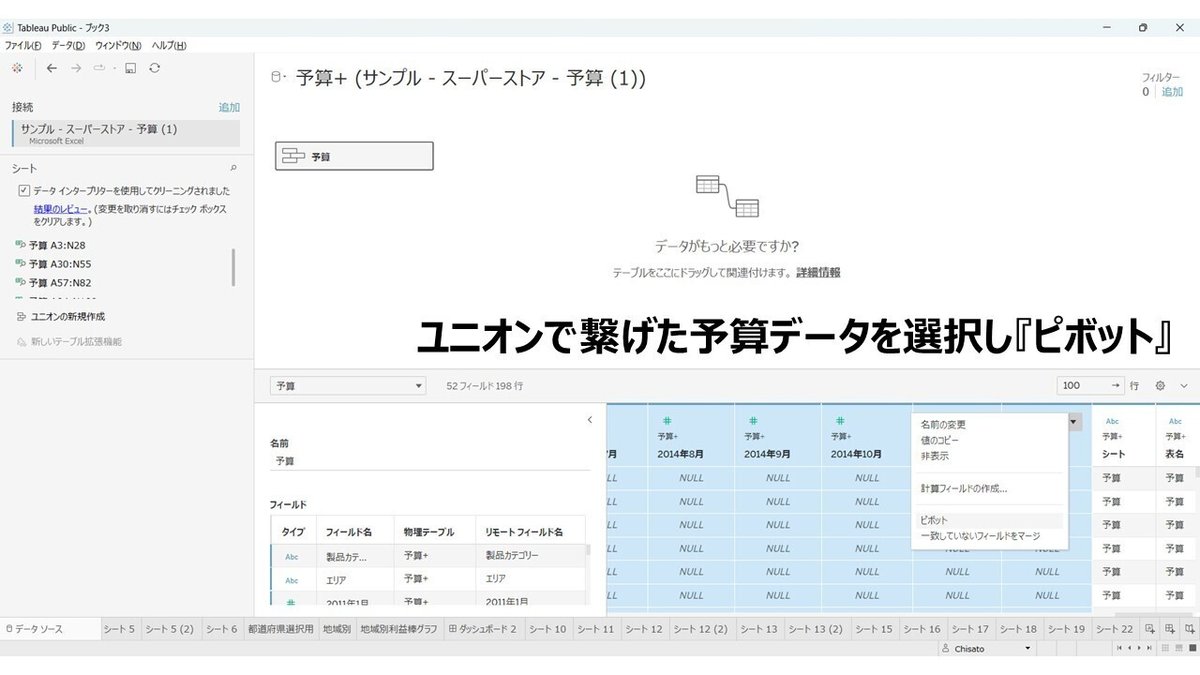
Task: Switch to the ダッシュボード 2 tab
Action: point(483,629)
